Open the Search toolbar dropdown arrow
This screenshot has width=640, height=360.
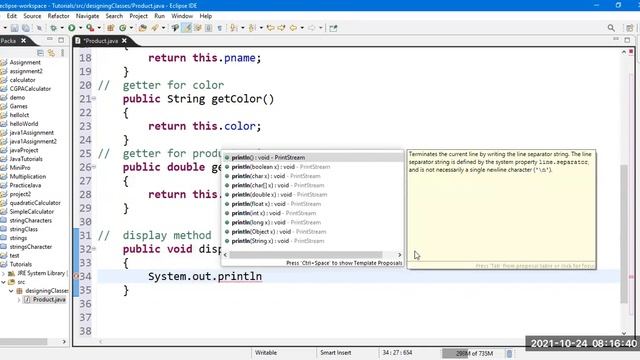coord(163,28)
